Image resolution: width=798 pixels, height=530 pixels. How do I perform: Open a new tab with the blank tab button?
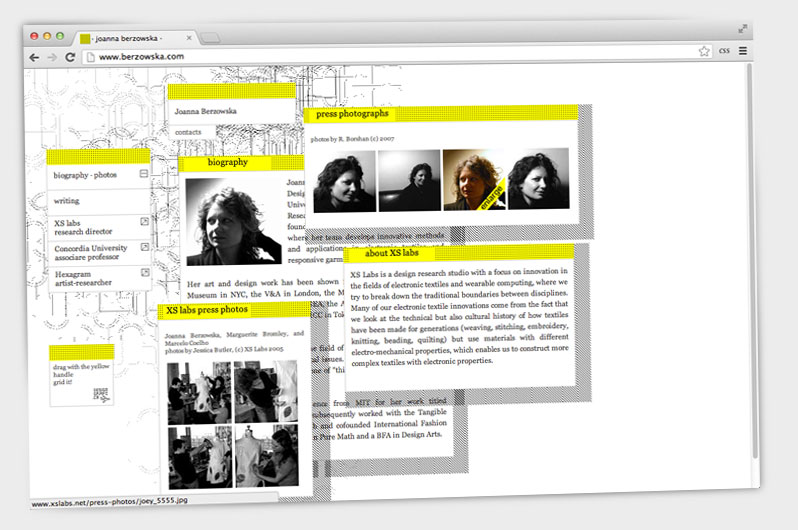point(212,38)
